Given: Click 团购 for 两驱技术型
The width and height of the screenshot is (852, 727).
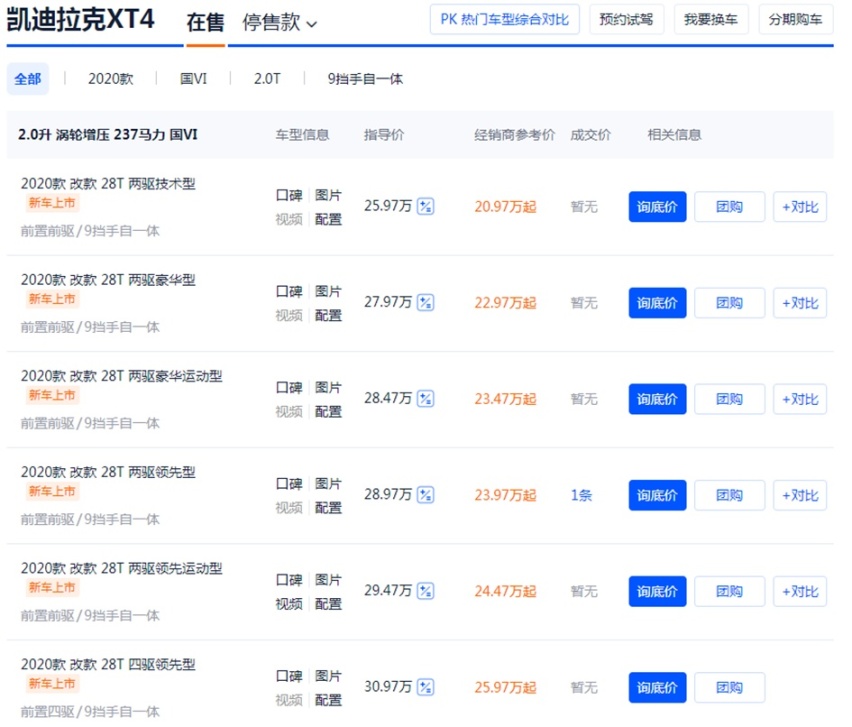Looking at the screenshot, I should [729, 206].
